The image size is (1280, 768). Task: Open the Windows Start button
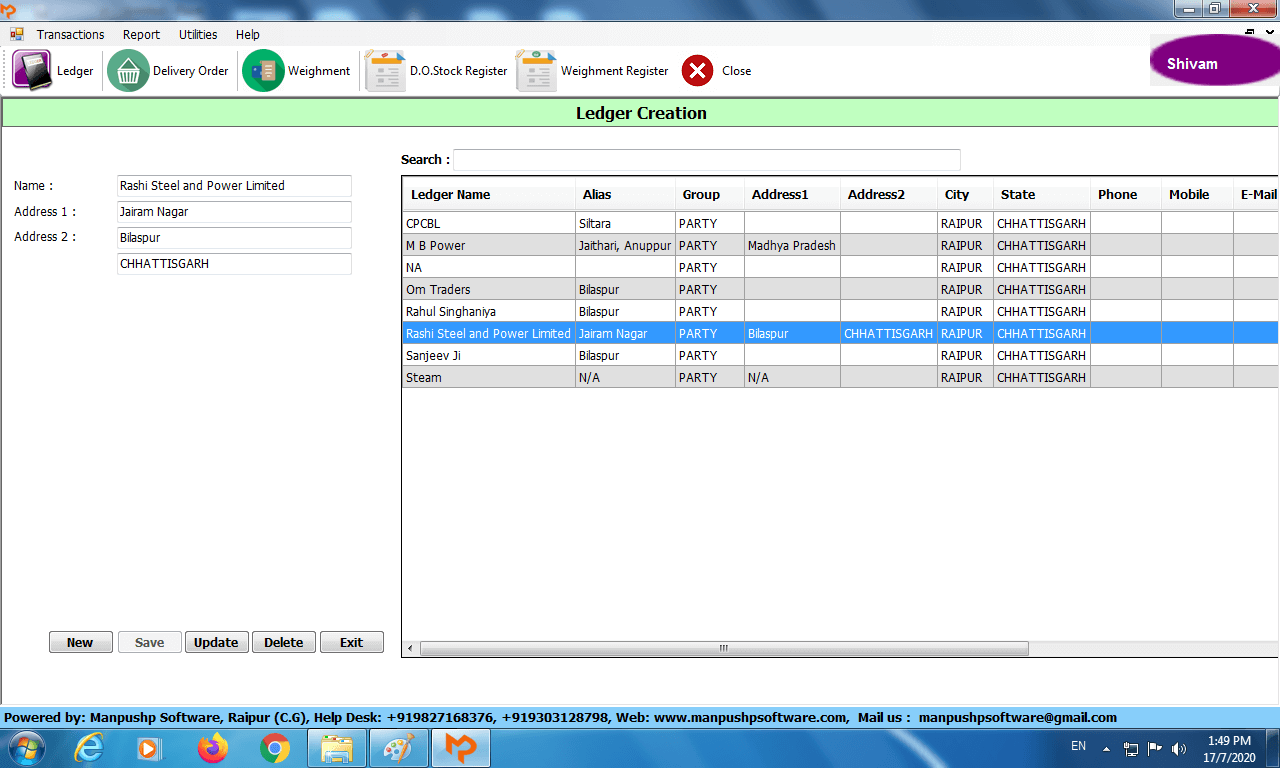pos(25,748)
